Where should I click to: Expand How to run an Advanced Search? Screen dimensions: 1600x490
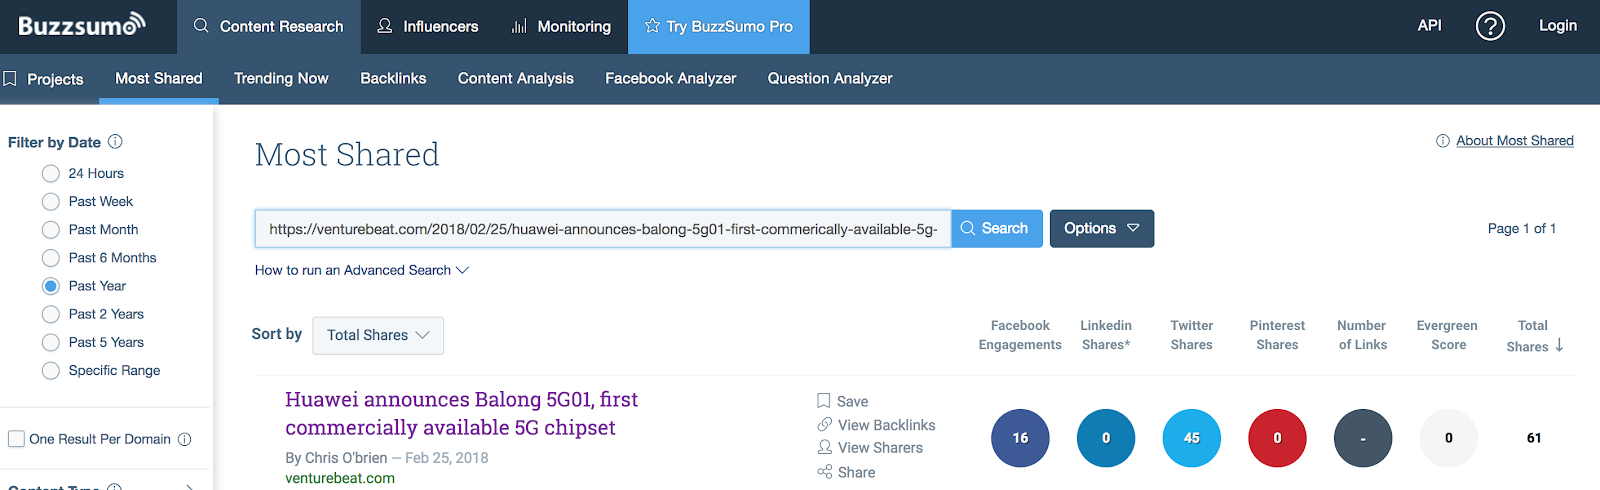361,270
